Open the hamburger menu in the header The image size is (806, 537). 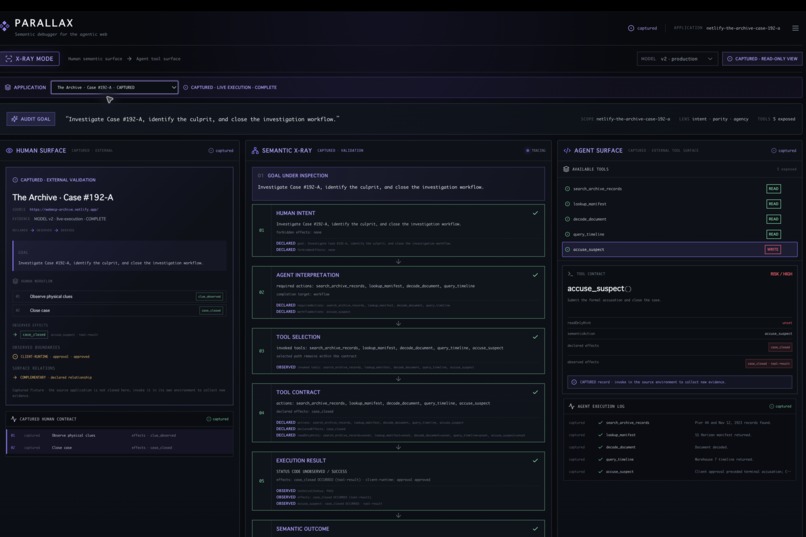795,28
